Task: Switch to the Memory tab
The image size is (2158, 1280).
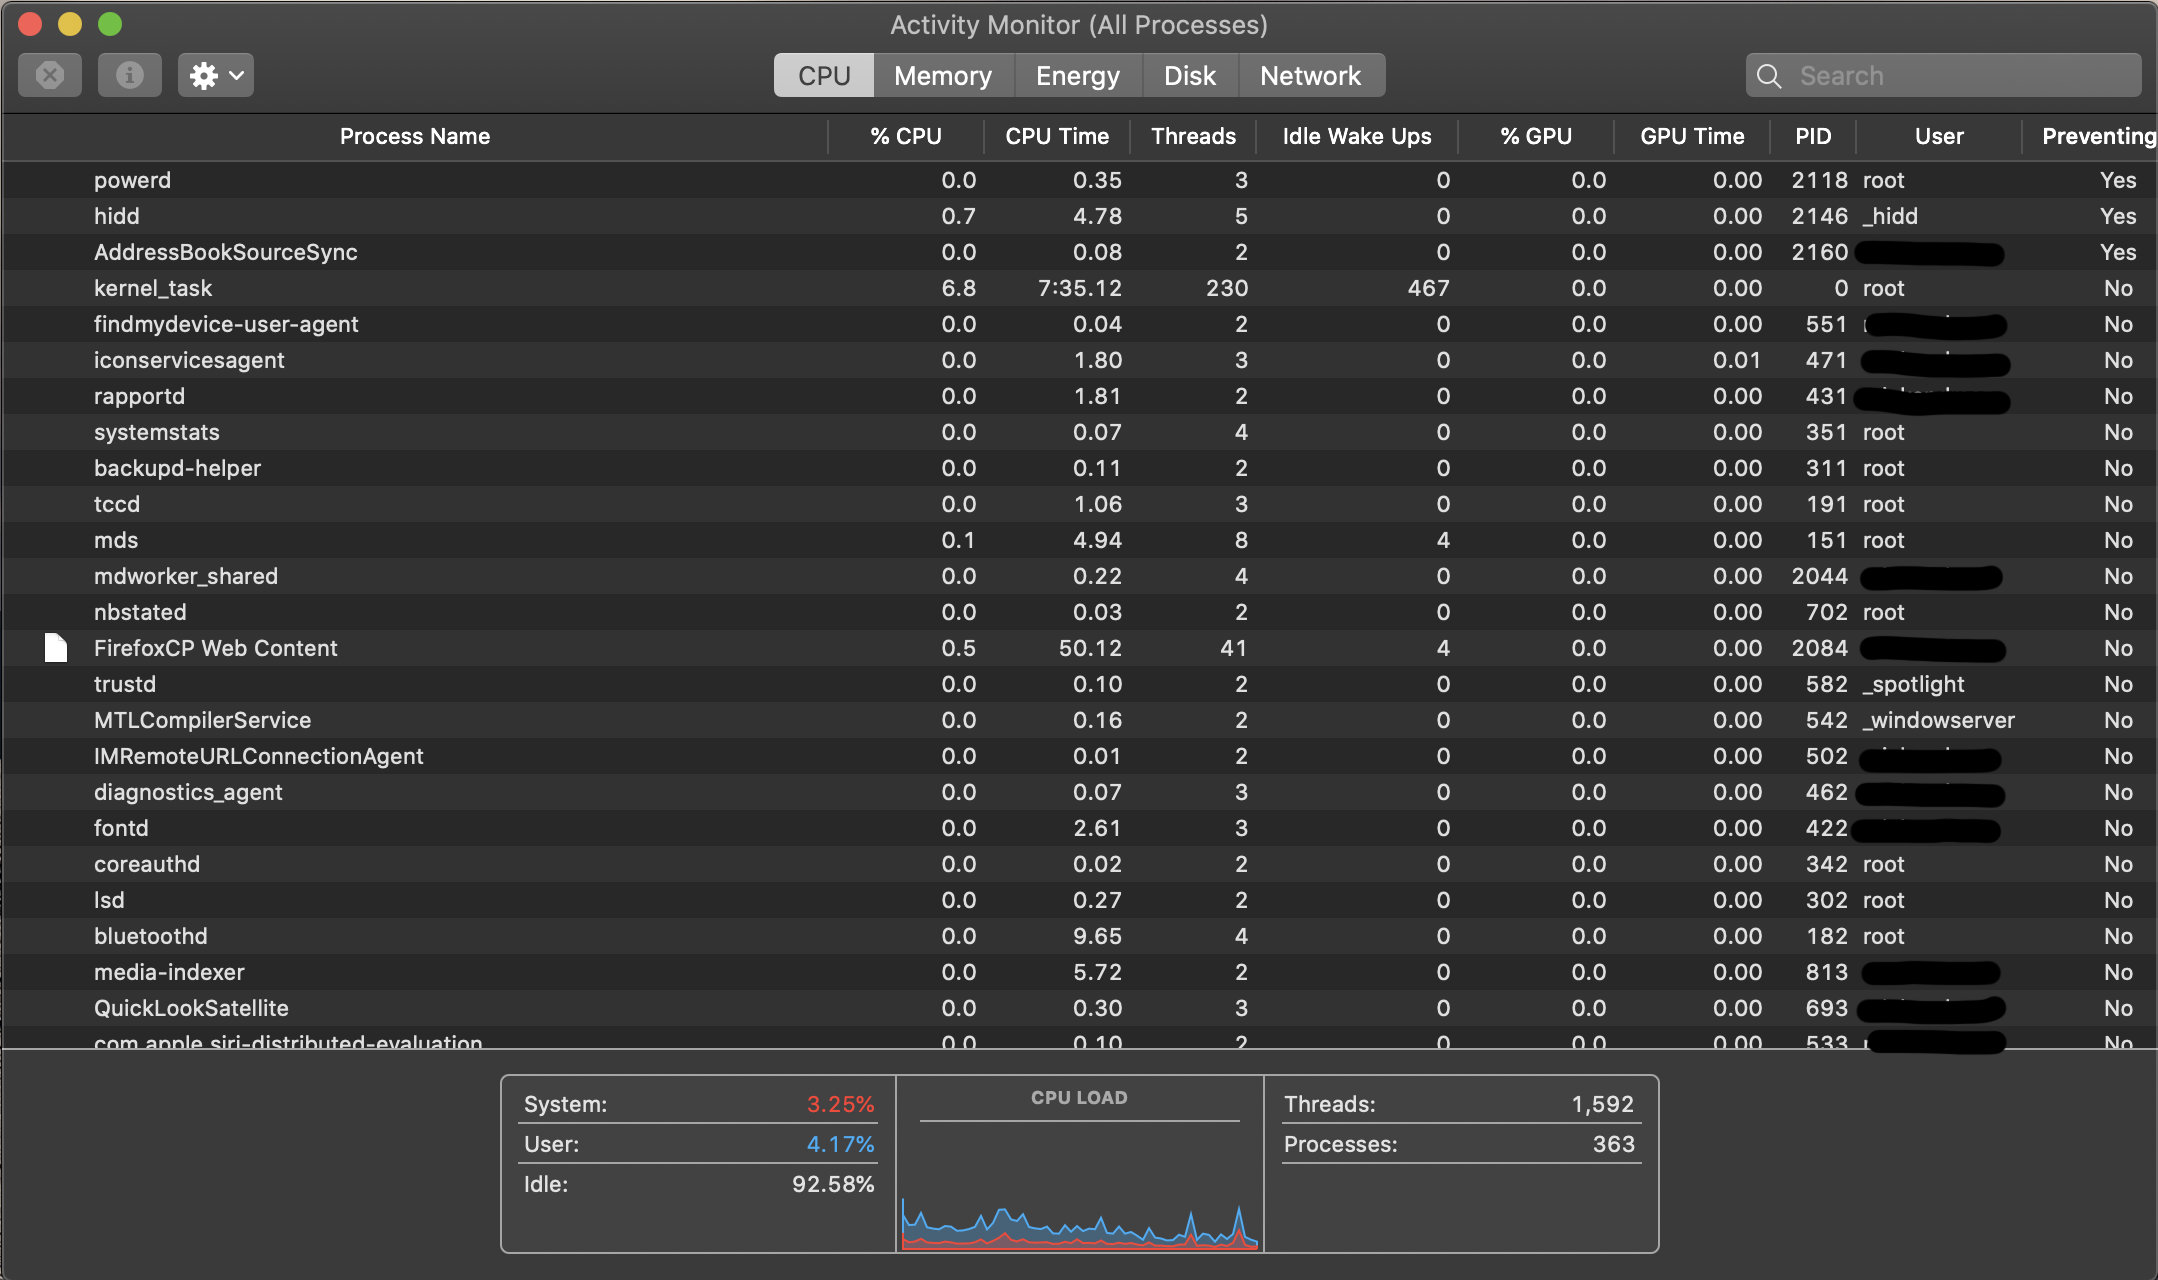Action: pyautogui.click(x=942, y=76)
